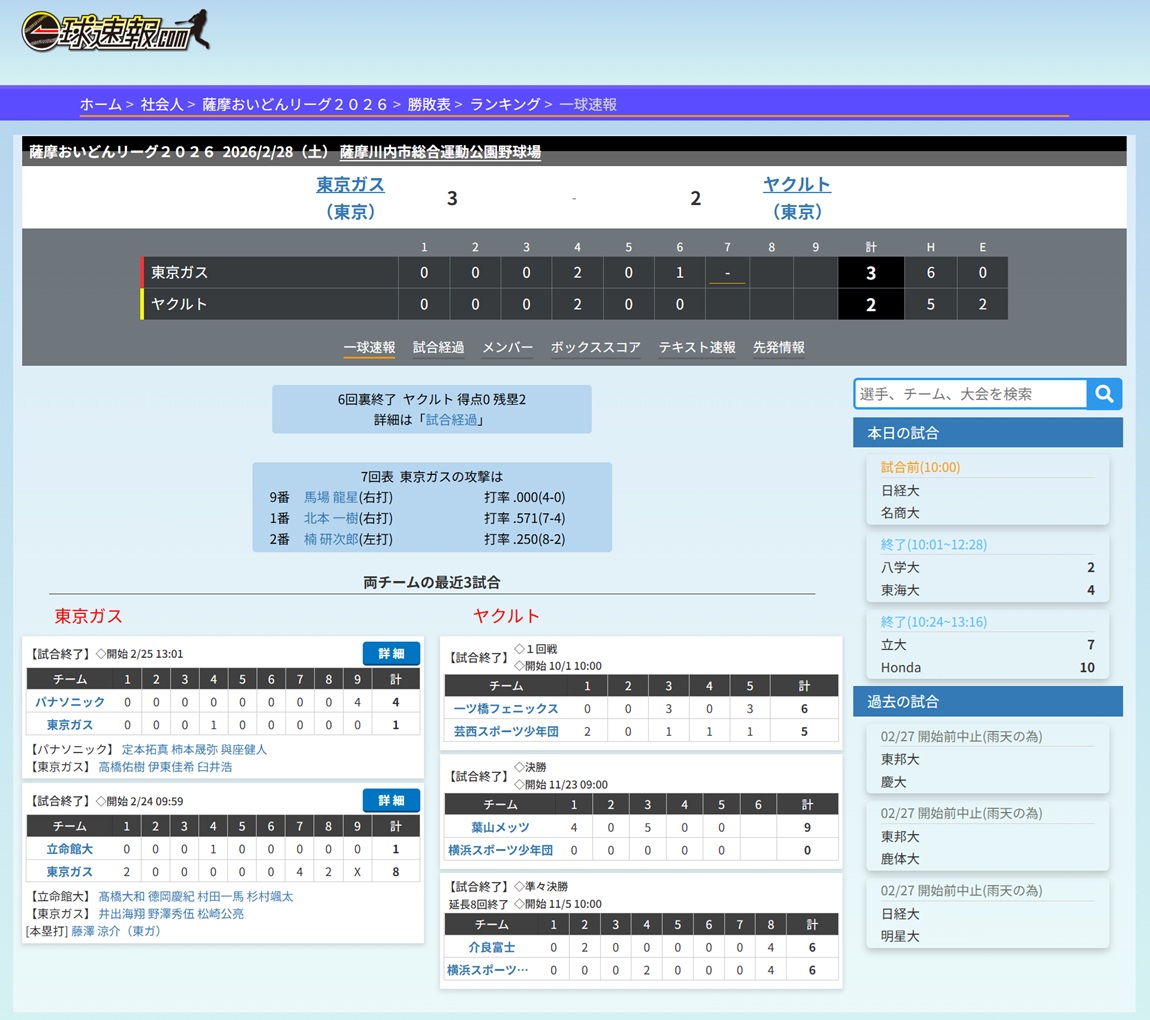Open 詳細 for the パナソニック game
The width and height of the screenshot is (1150, 1020).
391,653
